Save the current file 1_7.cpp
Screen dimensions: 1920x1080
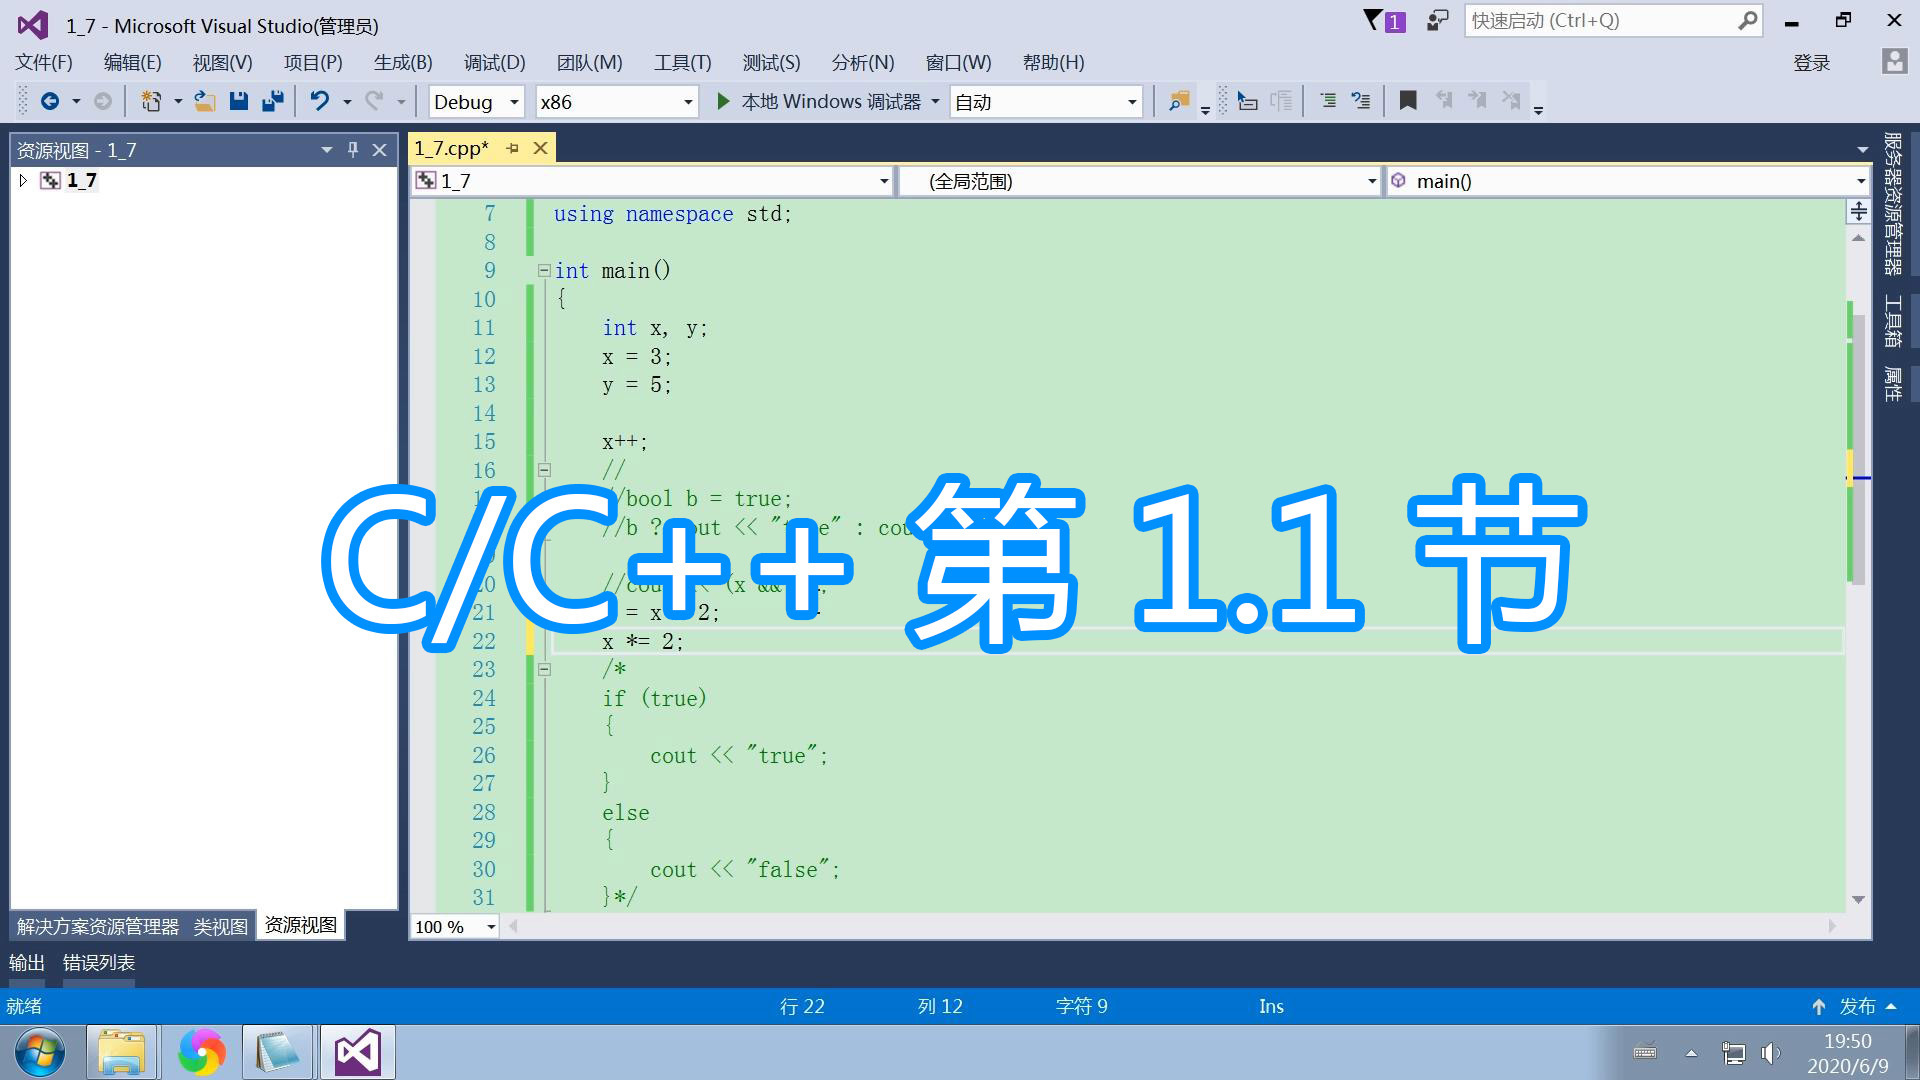click(x=239, y=101)
